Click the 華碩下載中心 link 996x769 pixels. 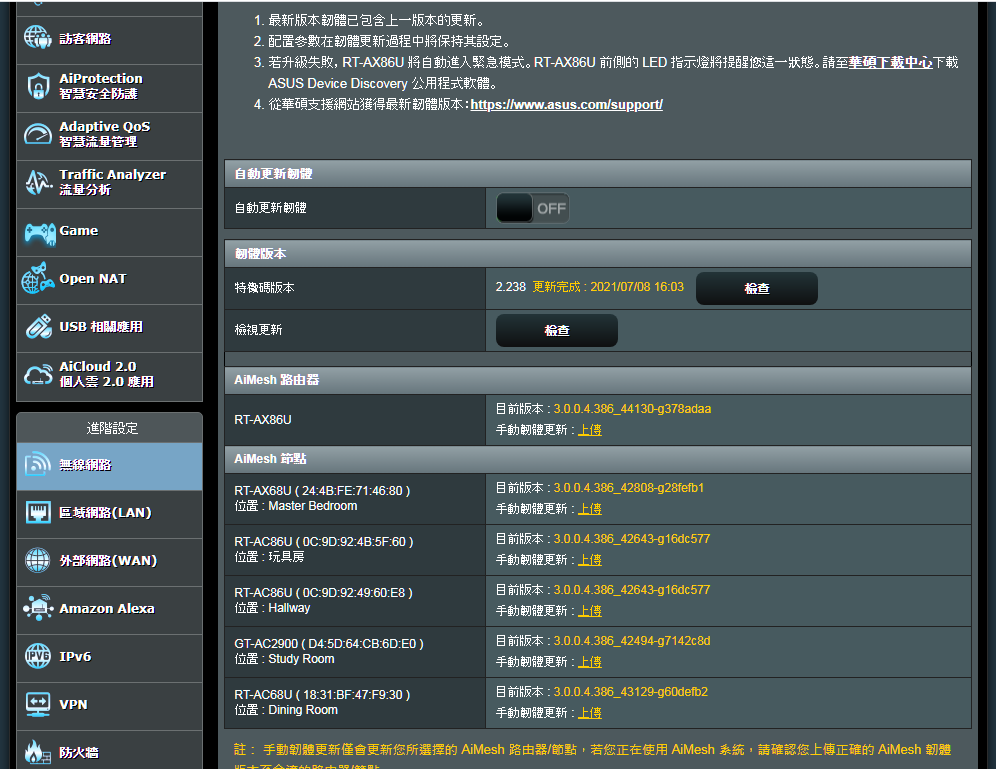coord(890,62)
